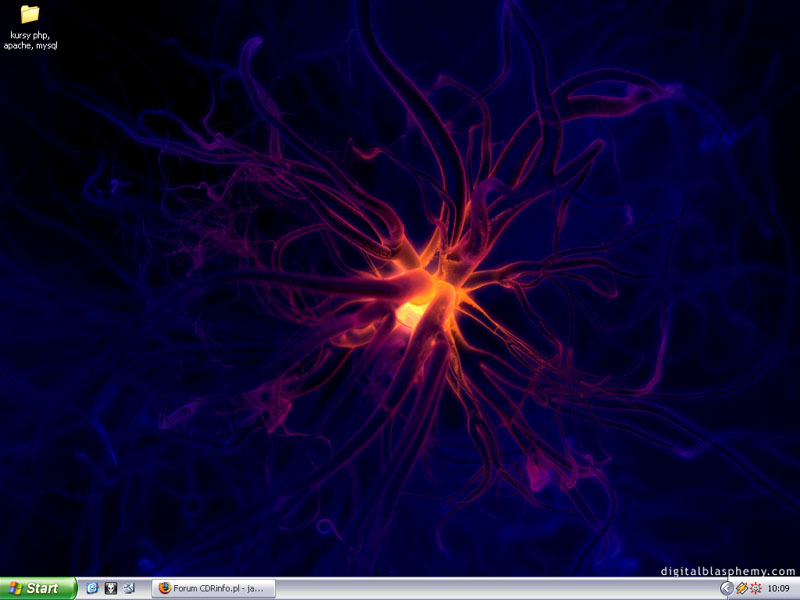
Task: Restore the 'Forum CDRinfo.pl' Firefox taskbar window
Action: (213, 588)
